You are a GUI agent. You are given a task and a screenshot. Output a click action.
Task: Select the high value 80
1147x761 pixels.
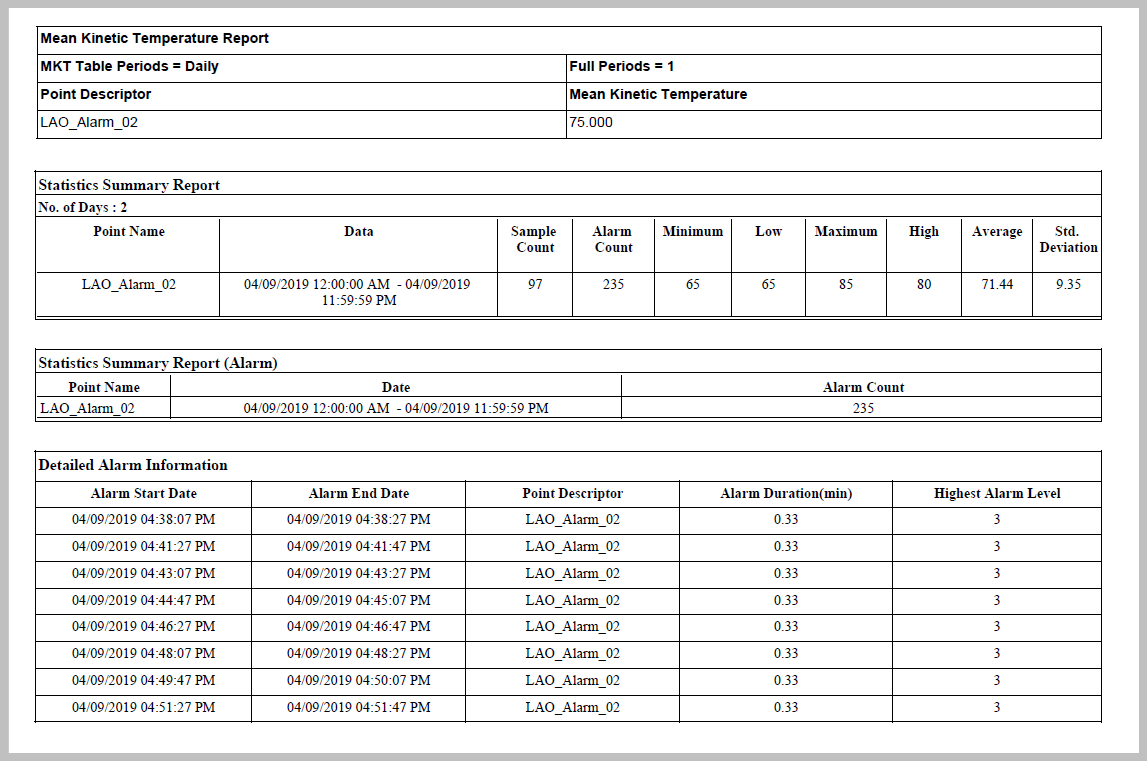[x=924, y=285]
